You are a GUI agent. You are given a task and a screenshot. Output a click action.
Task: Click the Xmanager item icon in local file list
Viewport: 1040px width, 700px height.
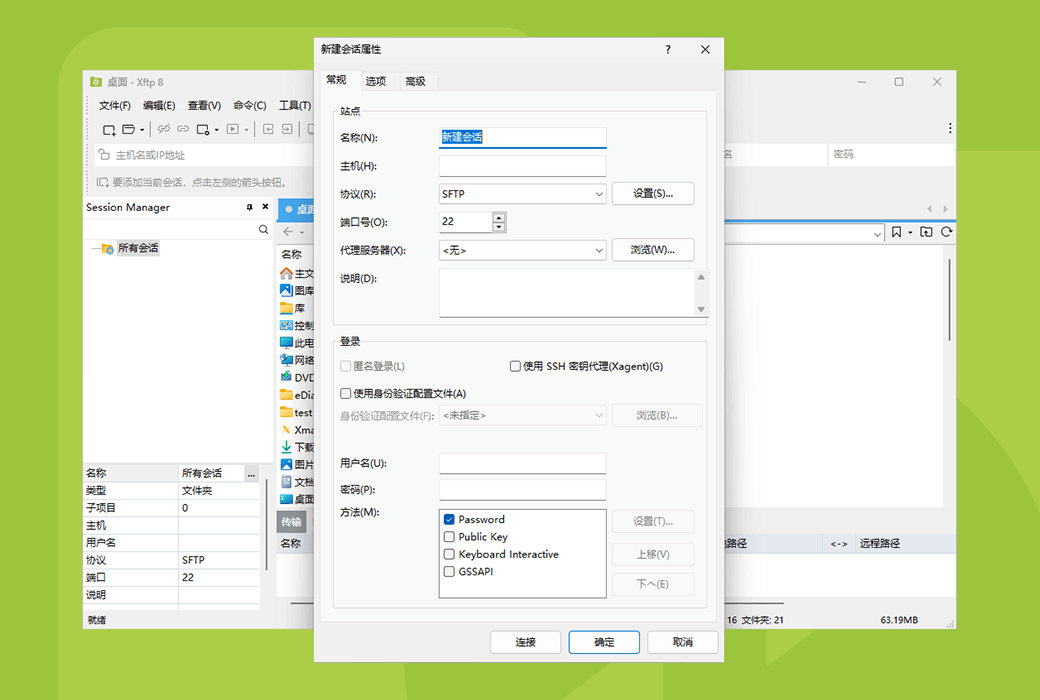[x=287, y=429]
